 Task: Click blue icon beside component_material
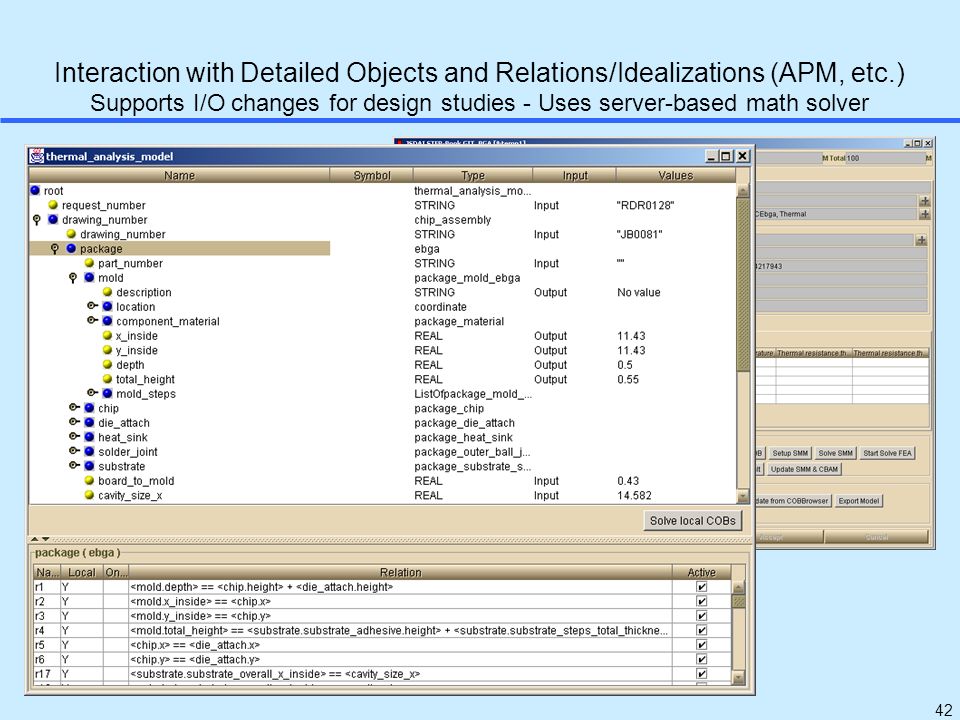[x=108, y=321]
